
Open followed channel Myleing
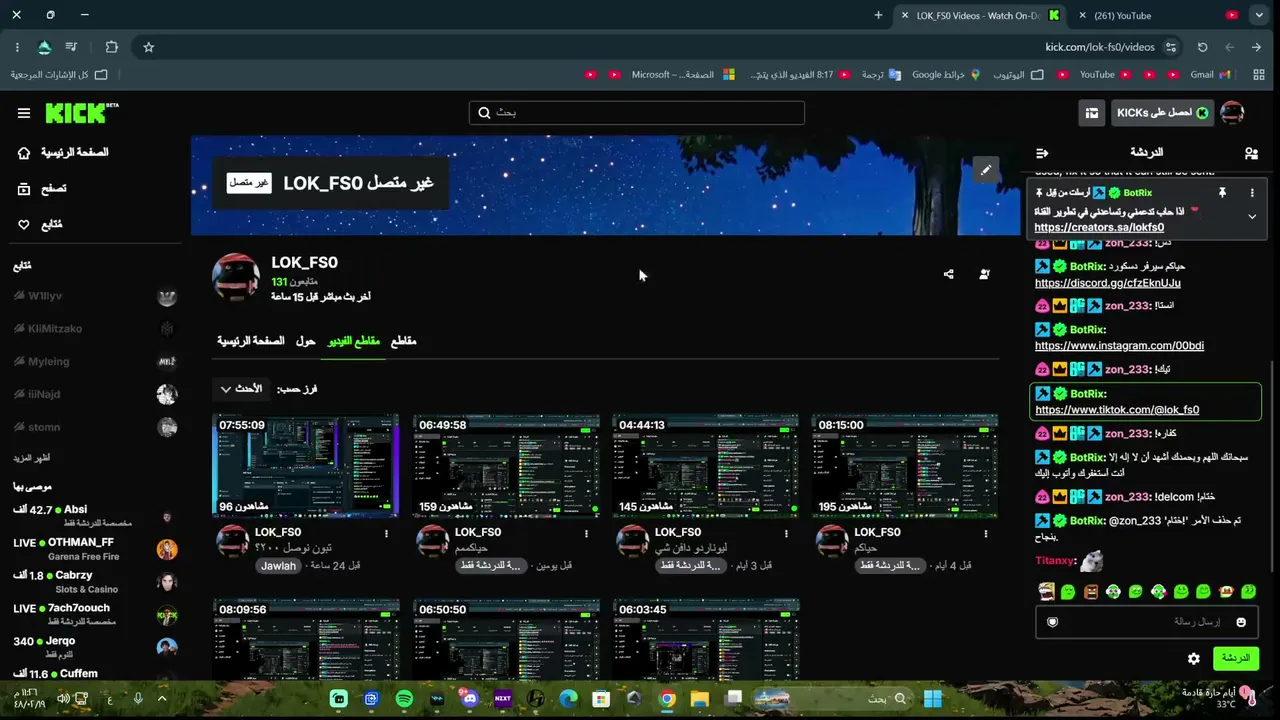point(95,362)
